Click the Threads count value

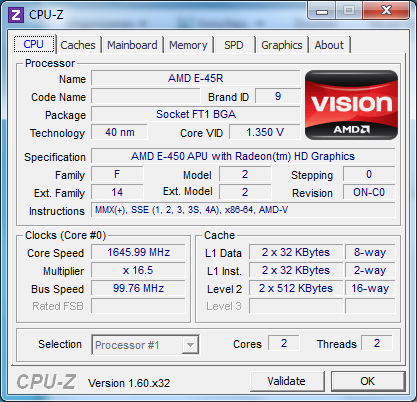[x=377, y=343]
